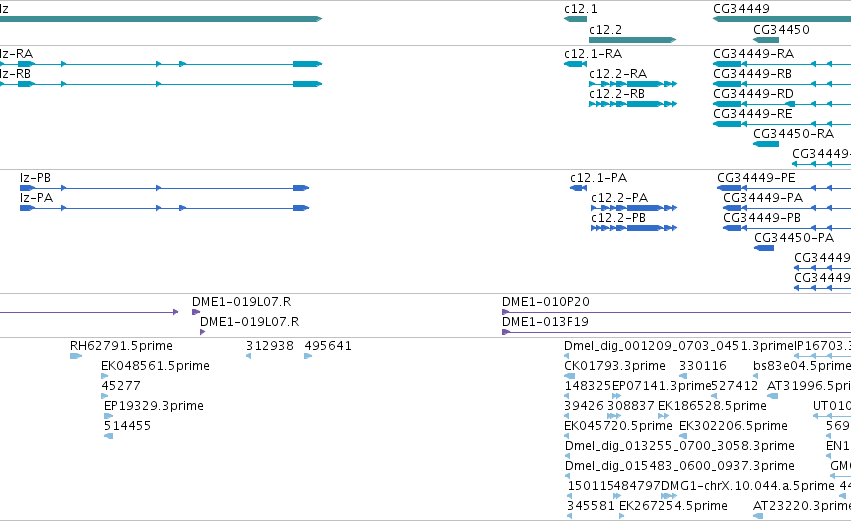
Task: Click feature 345581
Action: pyautogui.click(x=569, y=516)
